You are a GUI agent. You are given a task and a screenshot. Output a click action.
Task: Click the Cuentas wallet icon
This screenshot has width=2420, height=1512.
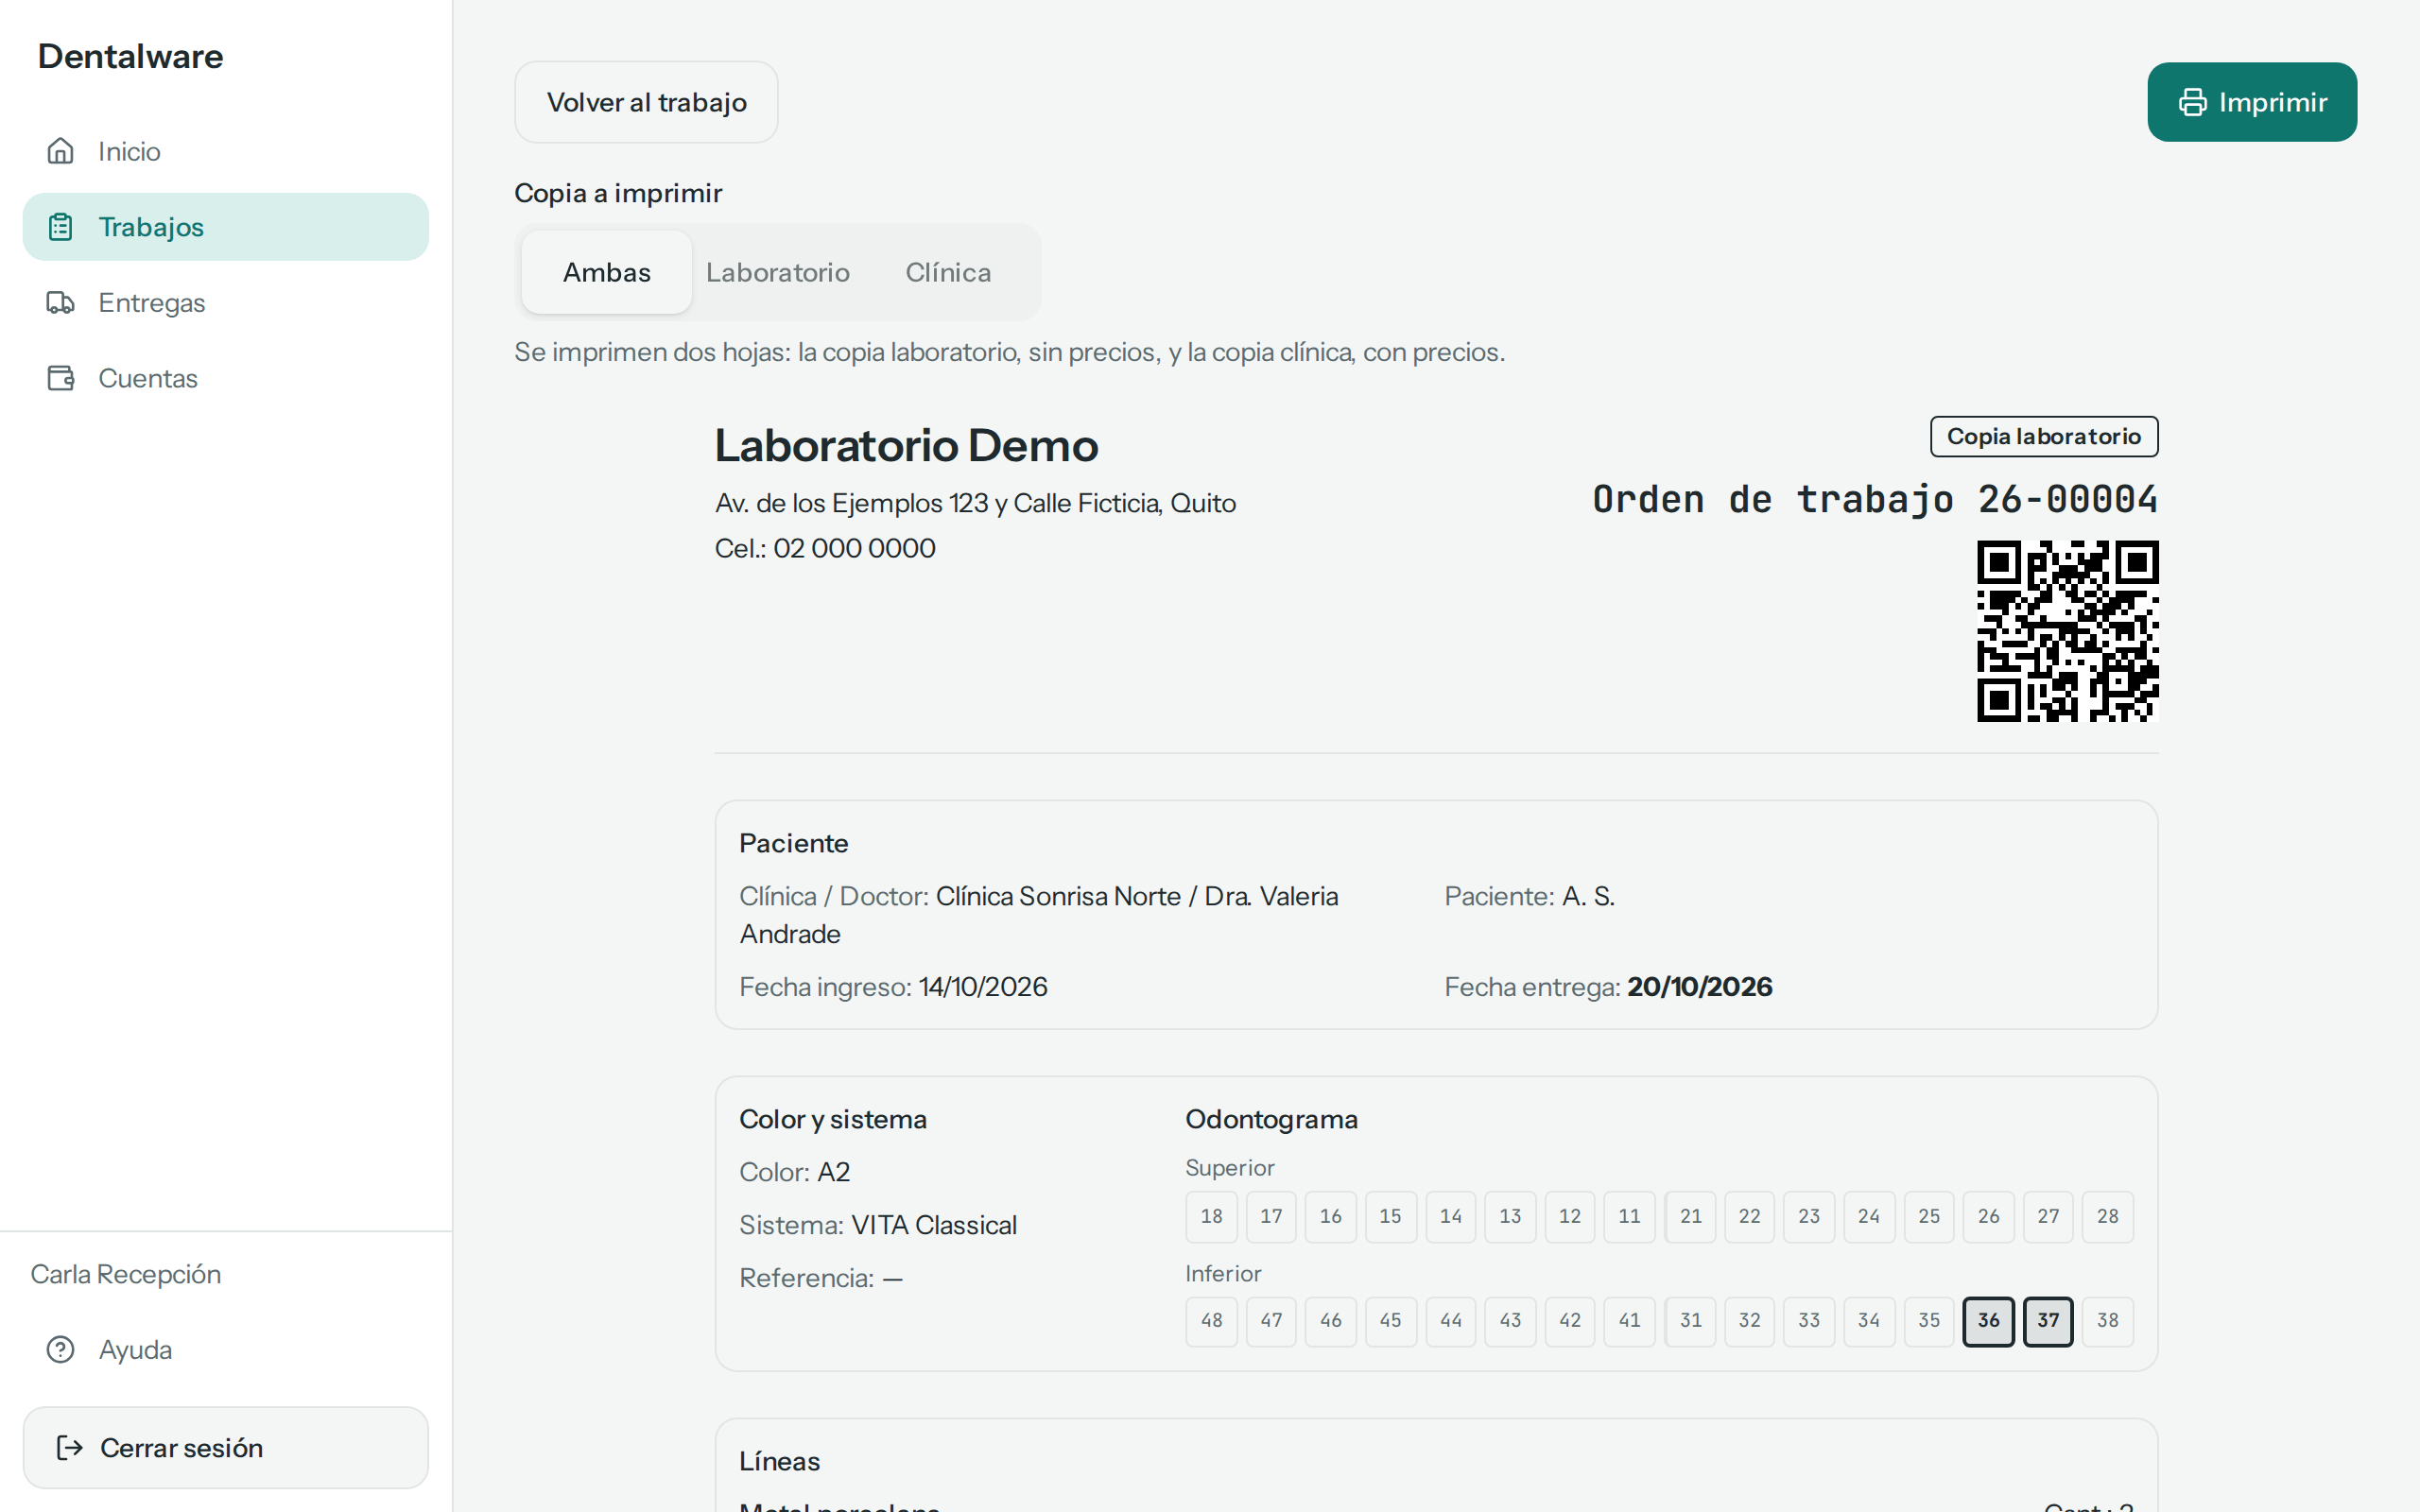pyautogui.click(x=61, y=378)
